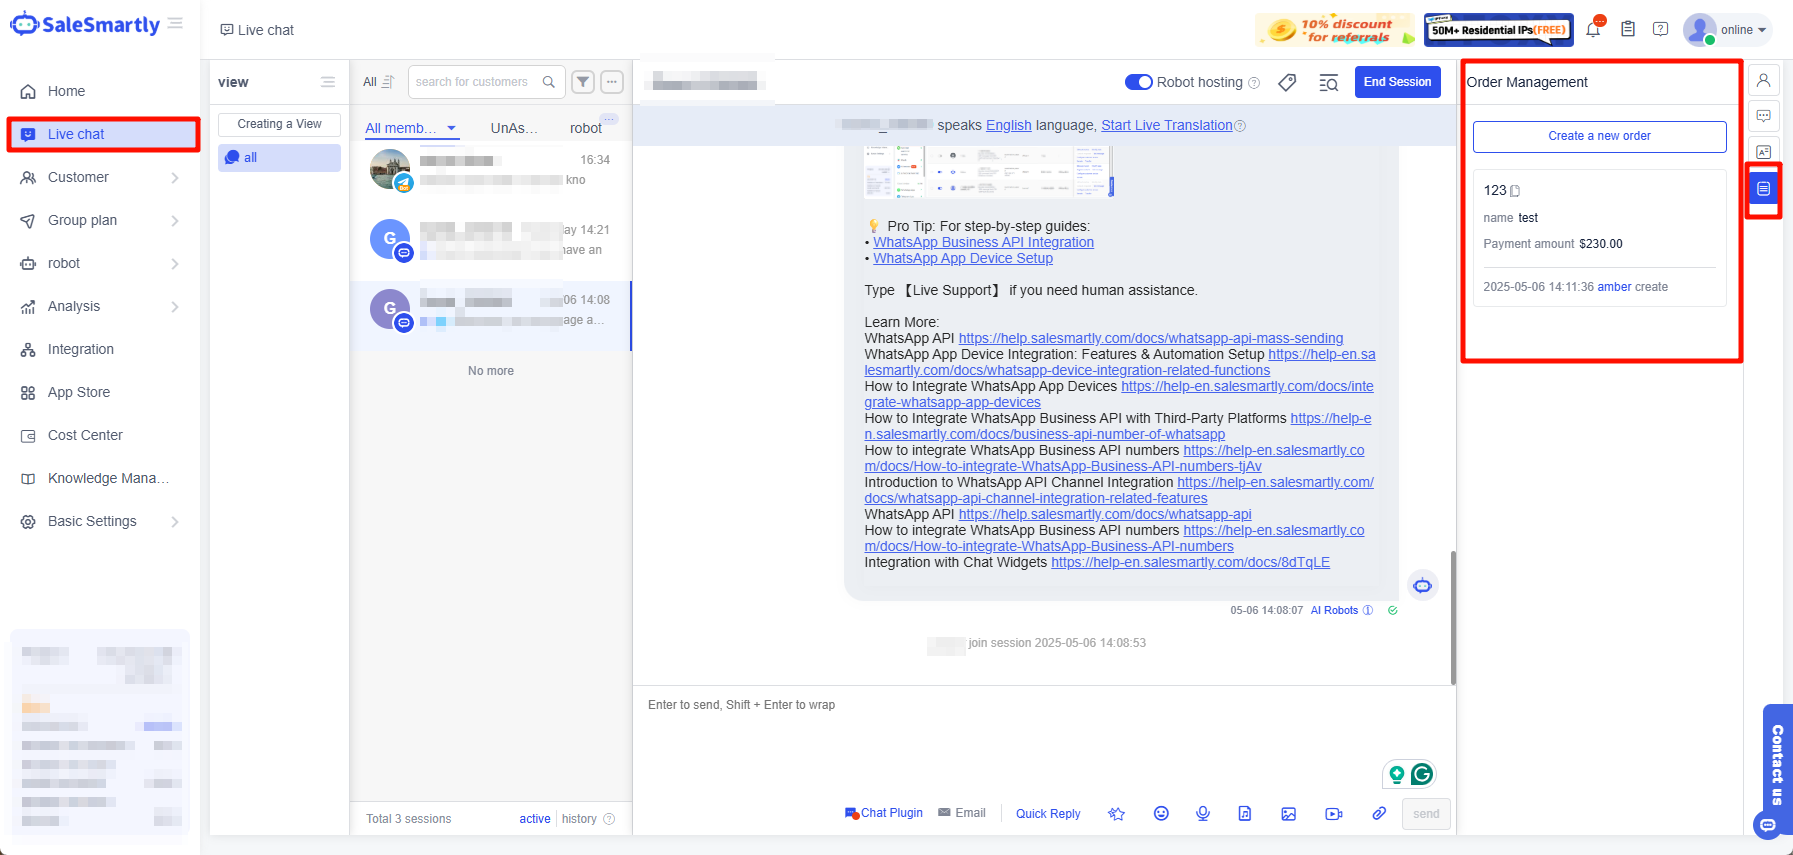Screen dimensions: 1793x855
Task: Click the End Session button
Action: click(x=1397, y=82)
